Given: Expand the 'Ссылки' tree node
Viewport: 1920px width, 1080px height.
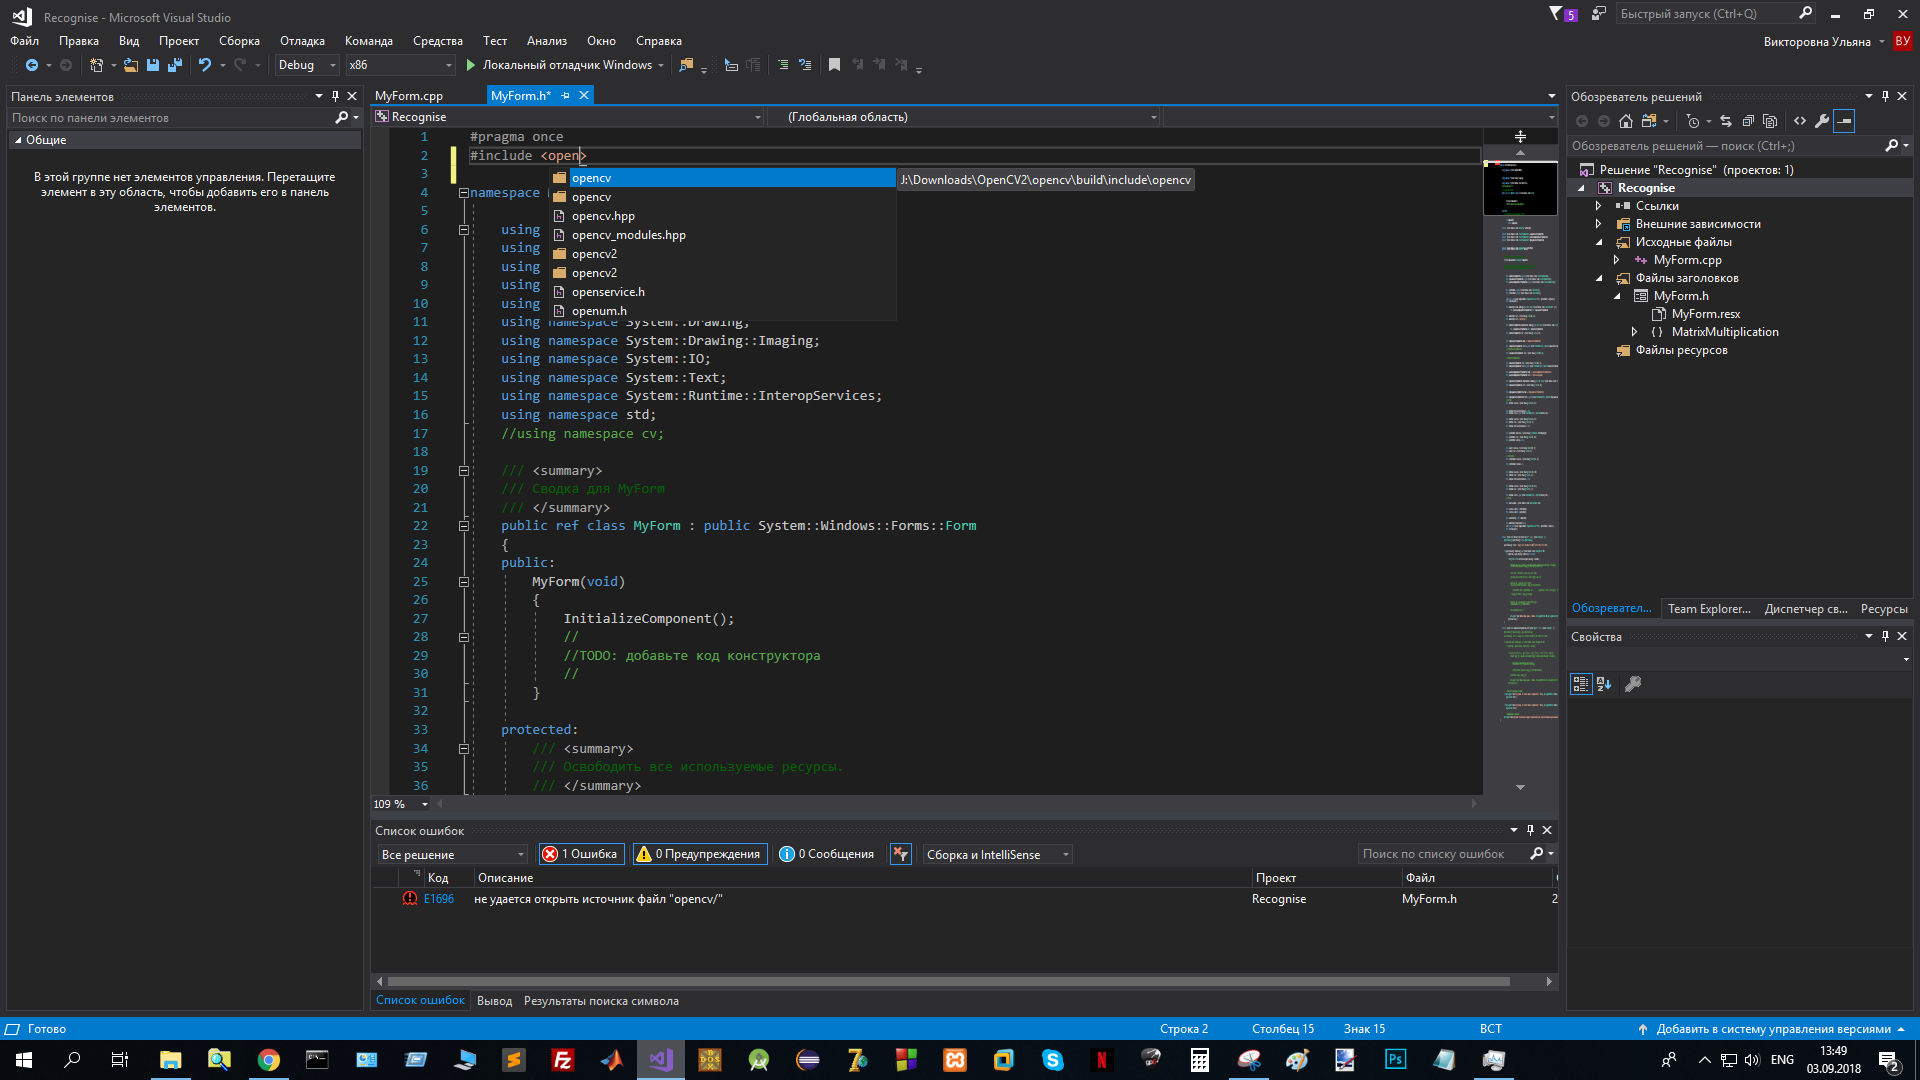Looking at the screenshot, I should 1599,206.
